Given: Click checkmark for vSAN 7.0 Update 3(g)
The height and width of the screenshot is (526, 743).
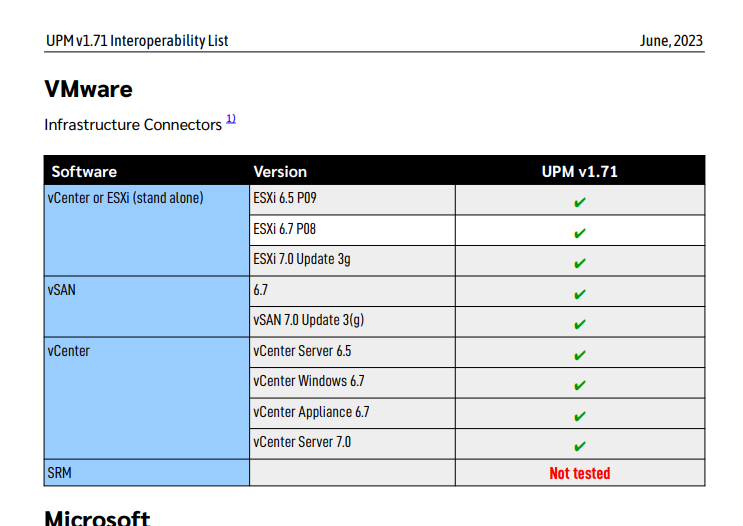Looking at the screenshot, I should [x=580, y=325].
